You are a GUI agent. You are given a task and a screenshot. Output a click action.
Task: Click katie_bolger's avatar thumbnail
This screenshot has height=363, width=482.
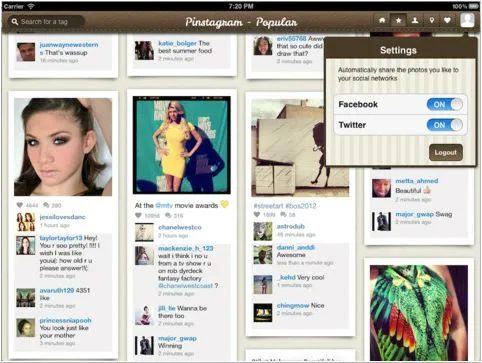point(144,50)
